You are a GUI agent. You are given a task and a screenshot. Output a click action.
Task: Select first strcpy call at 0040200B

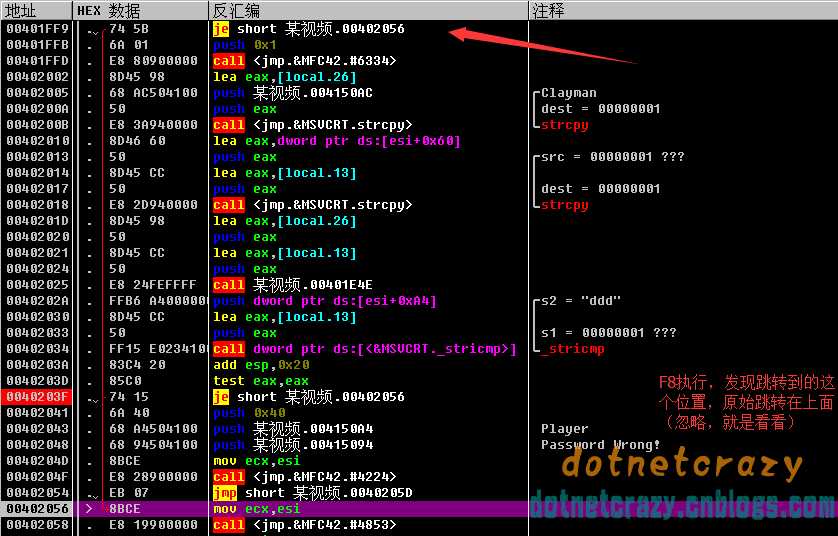pyautogui.click(x=313, y=125)
